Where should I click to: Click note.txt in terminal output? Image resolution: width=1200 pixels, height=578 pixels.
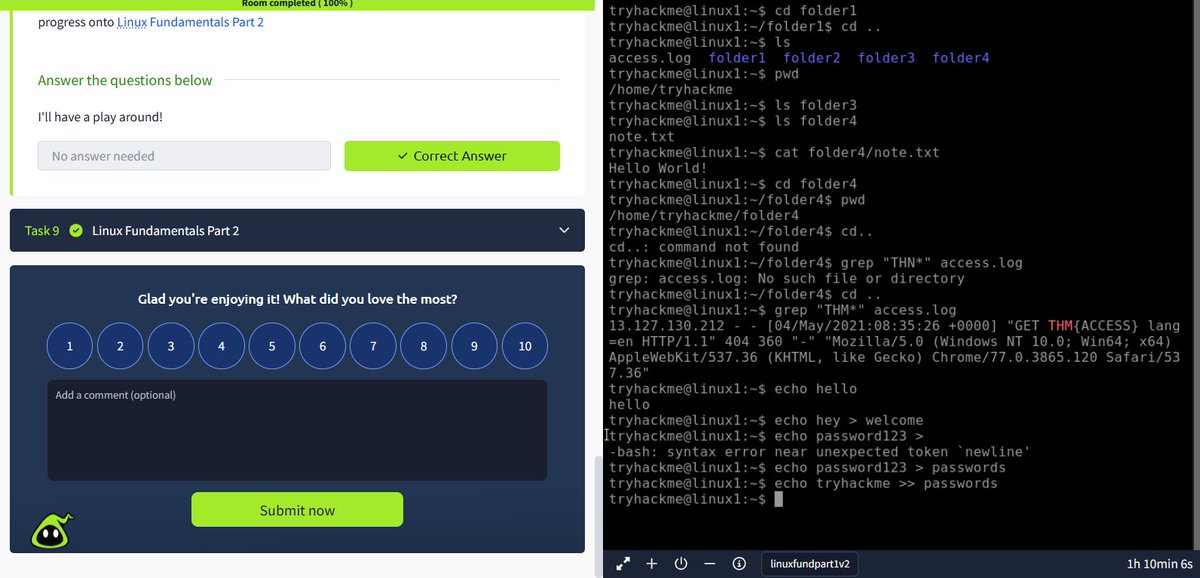pos(642,137)
